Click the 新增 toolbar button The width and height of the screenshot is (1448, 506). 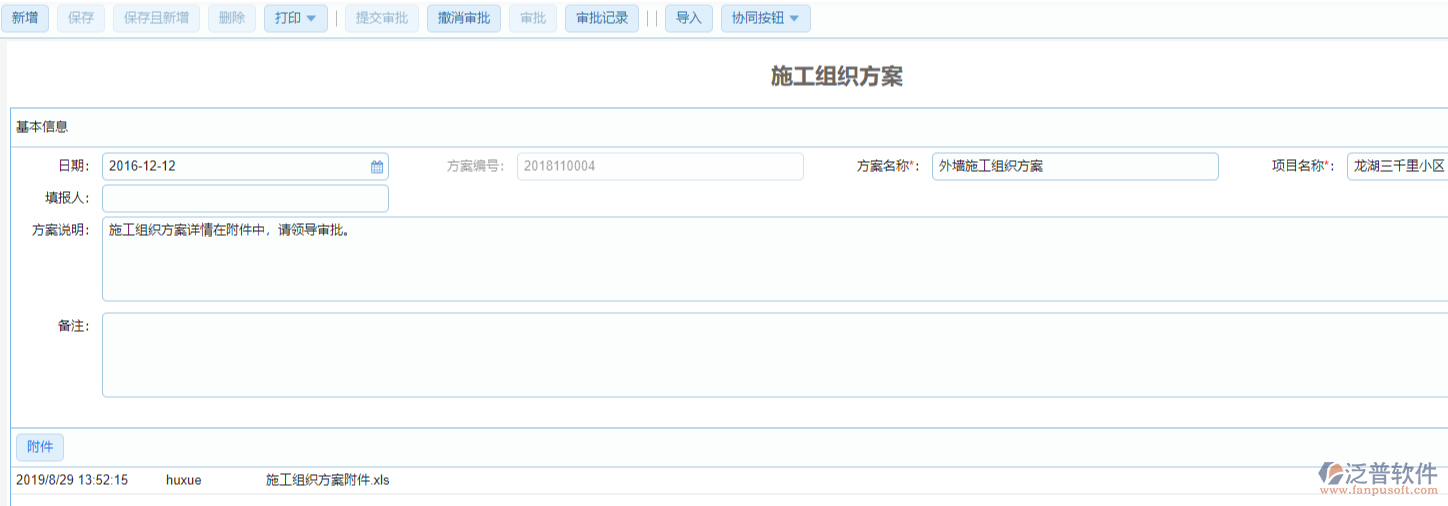coord(25,18)
